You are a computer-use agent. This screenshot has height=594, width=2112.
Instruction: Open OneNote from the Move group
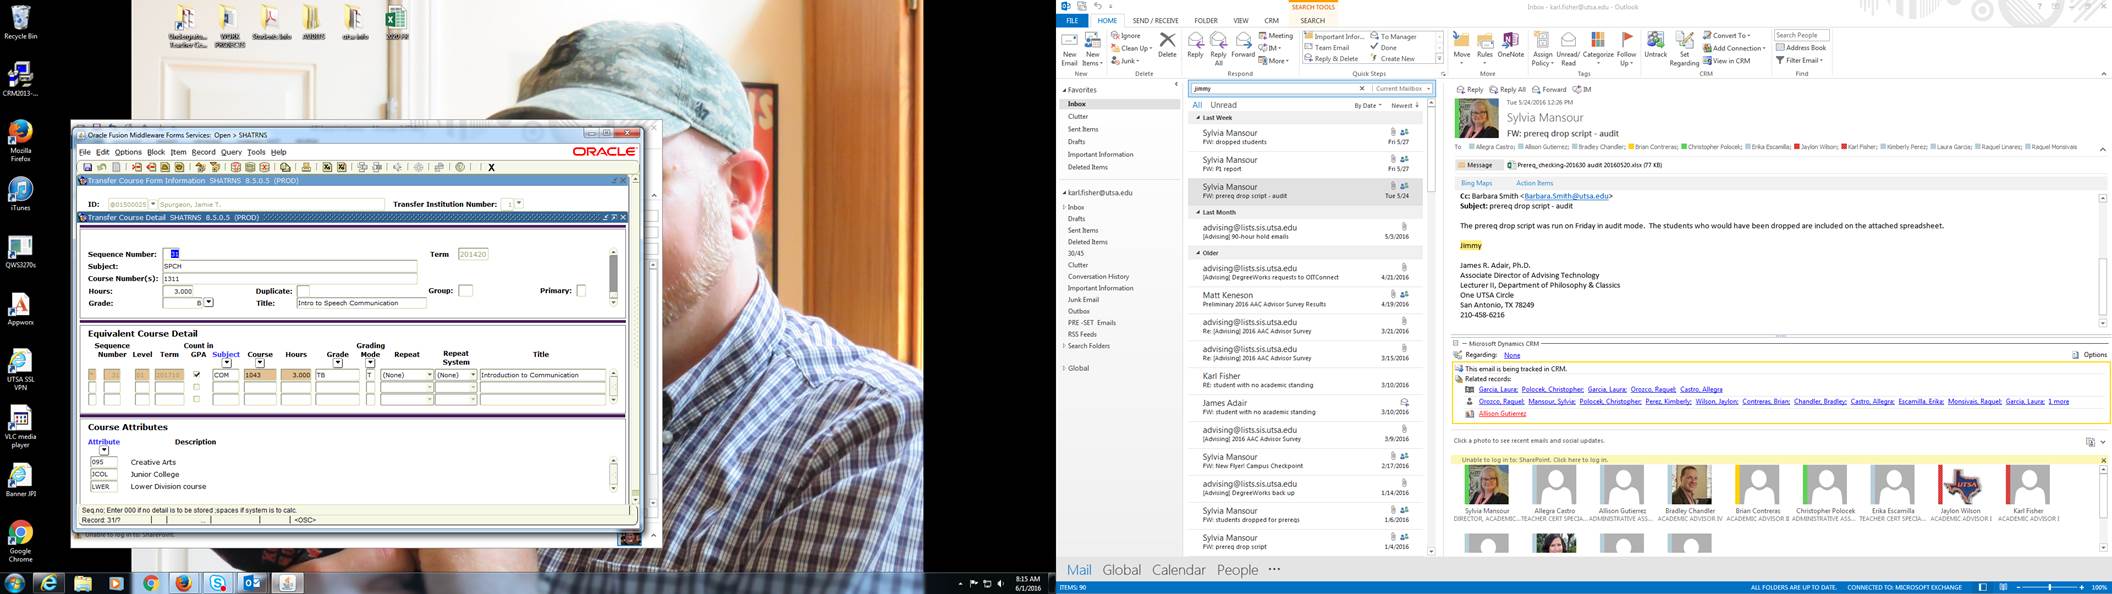coord(1510,46)
